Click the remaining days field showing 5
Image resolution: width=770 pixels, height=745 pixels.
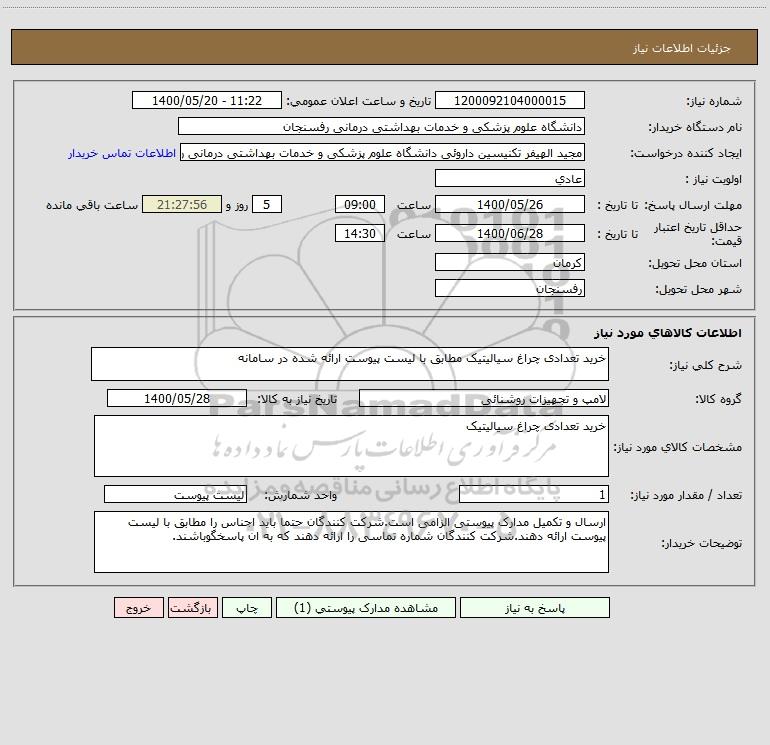coord(267,204)
